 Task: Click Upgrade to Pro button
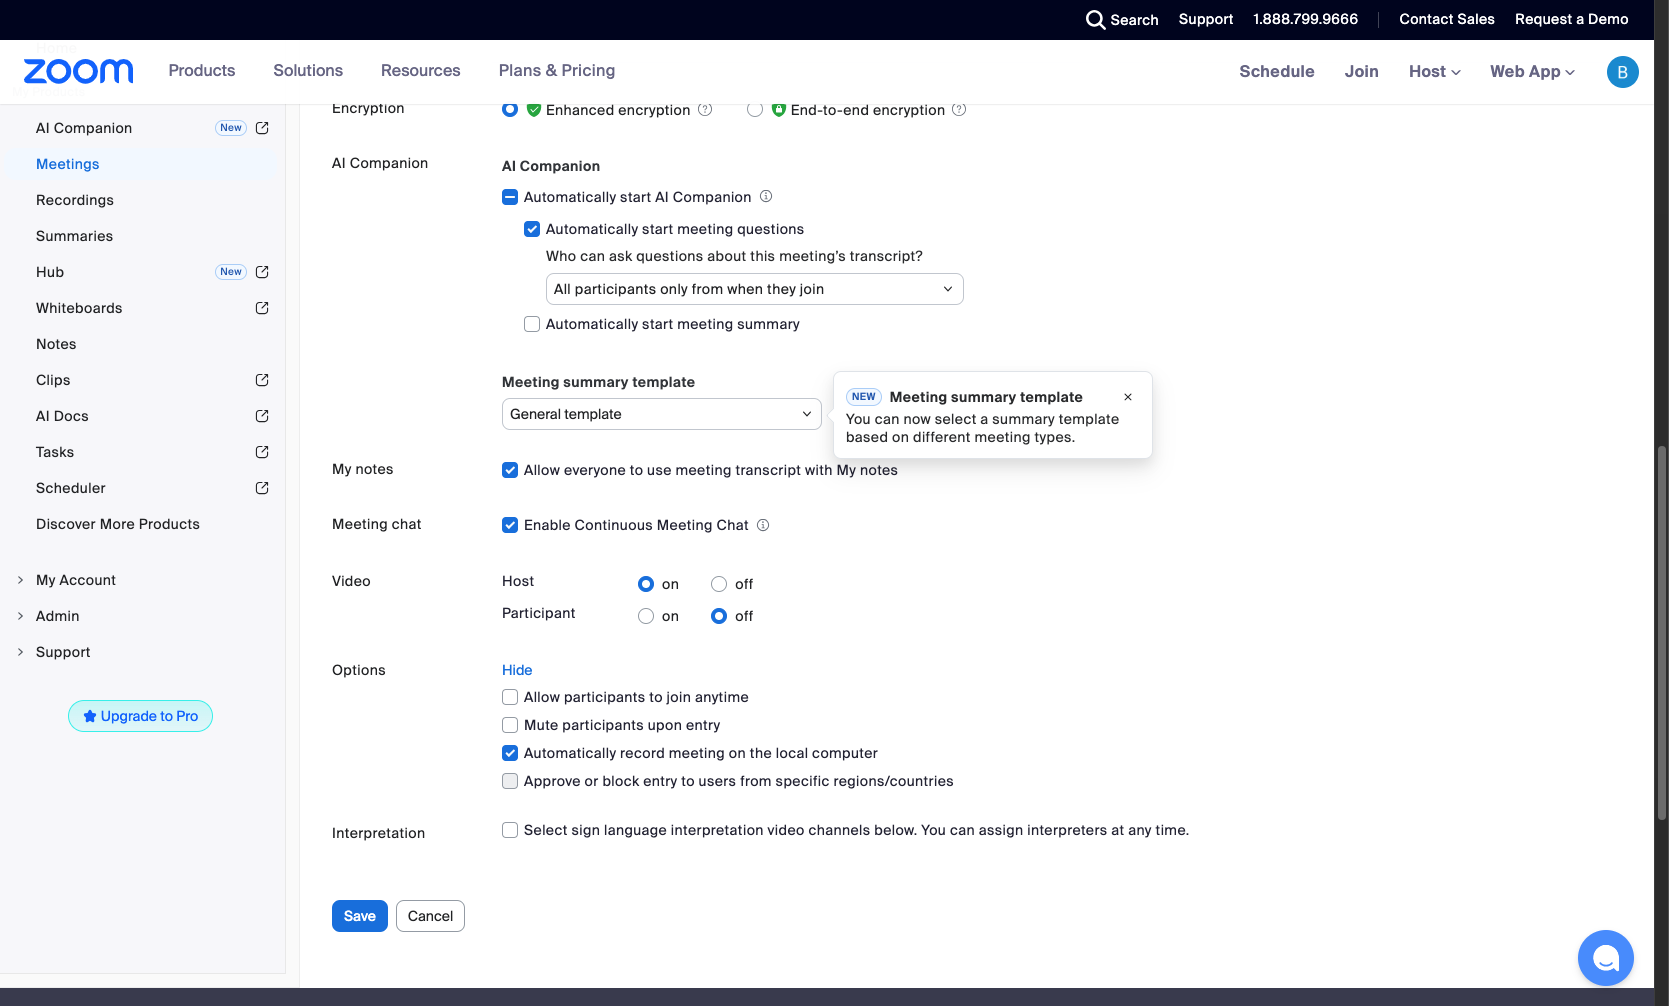click(x=140, y=716)
